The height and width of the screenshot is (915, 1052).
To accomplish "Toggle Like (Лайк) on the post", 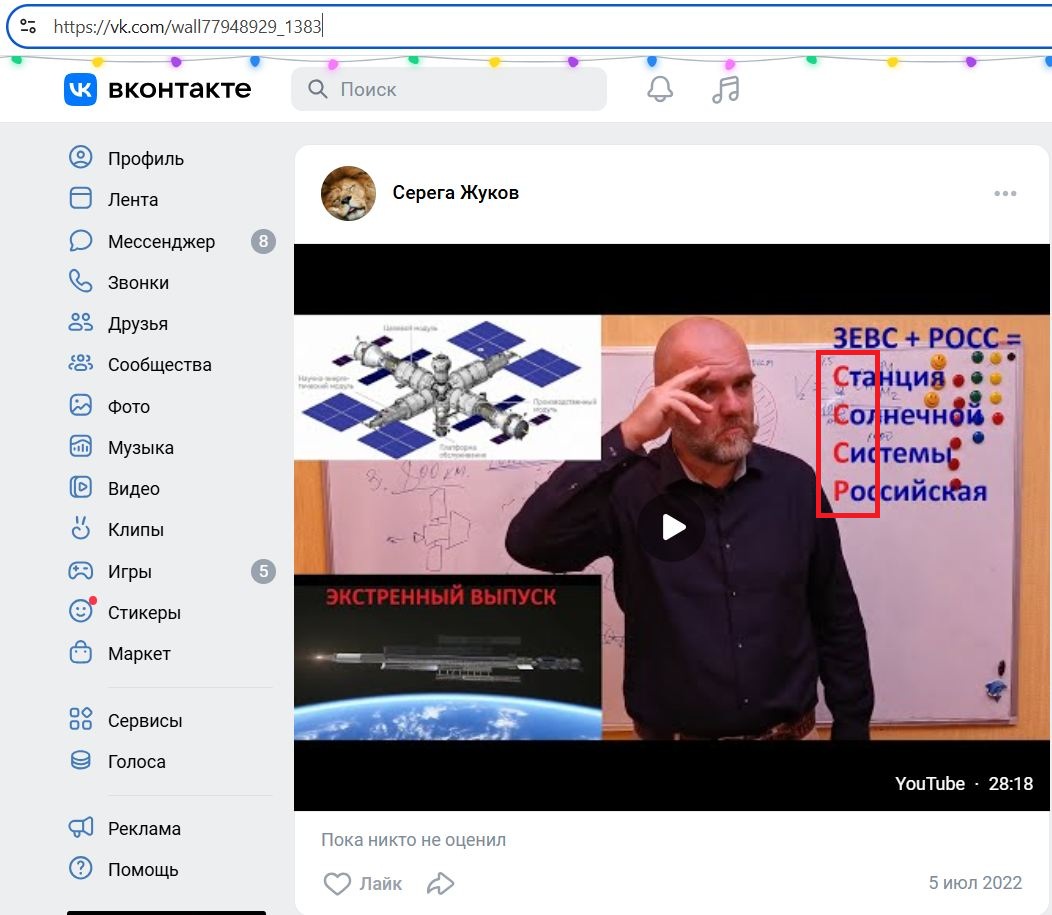I will coord(363,883).
